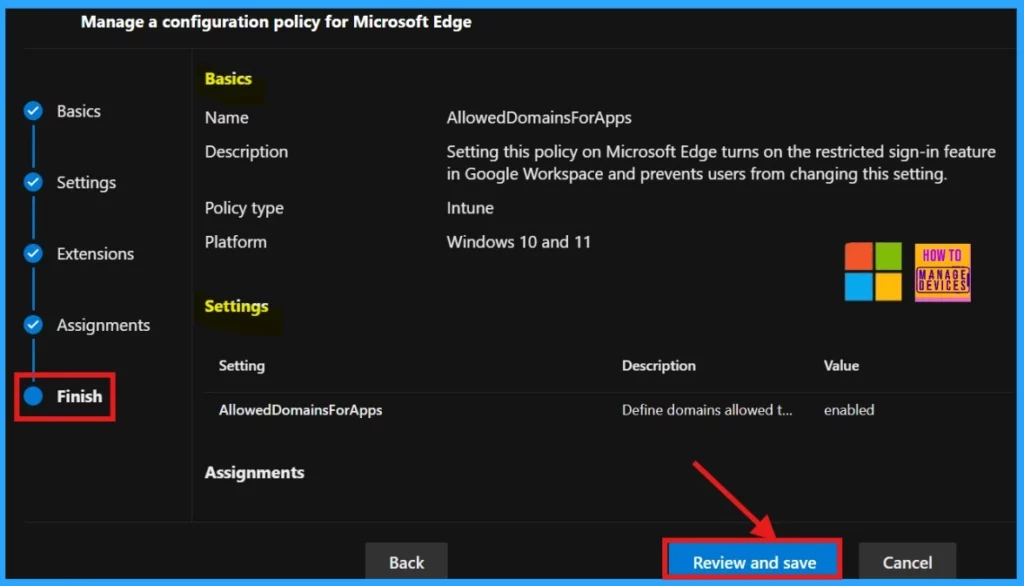Open the Extensions wizard step
1024x586 pixels.
[95, 253]
